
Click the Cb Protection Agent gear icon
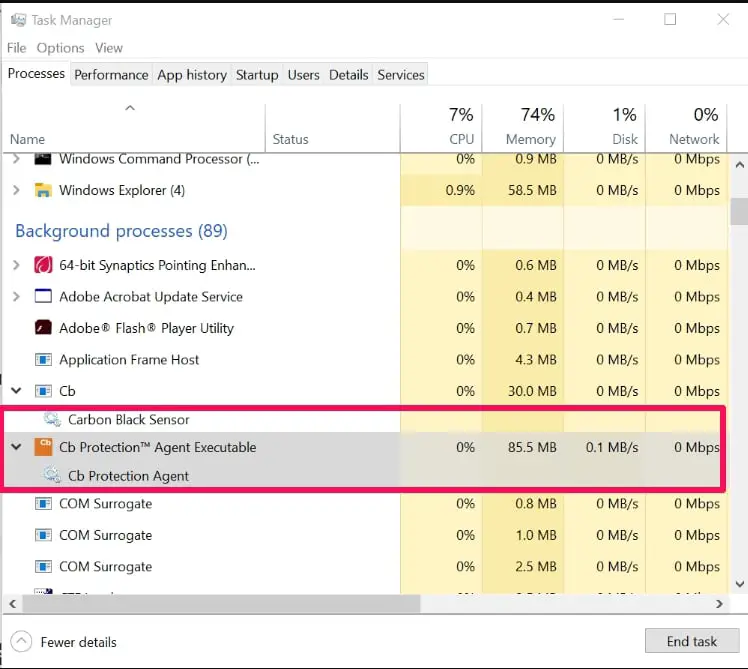[x=52, y=476]
